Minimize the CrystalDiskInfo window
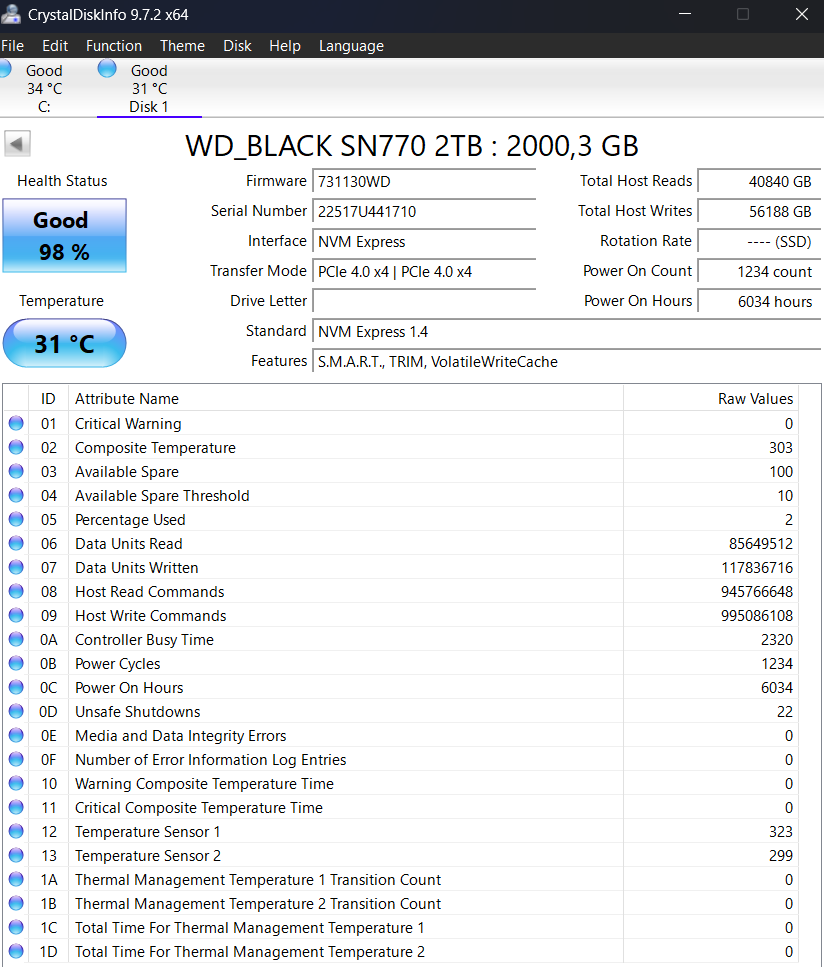The height and width of the screenshot is (967, 824). (685, 14)
